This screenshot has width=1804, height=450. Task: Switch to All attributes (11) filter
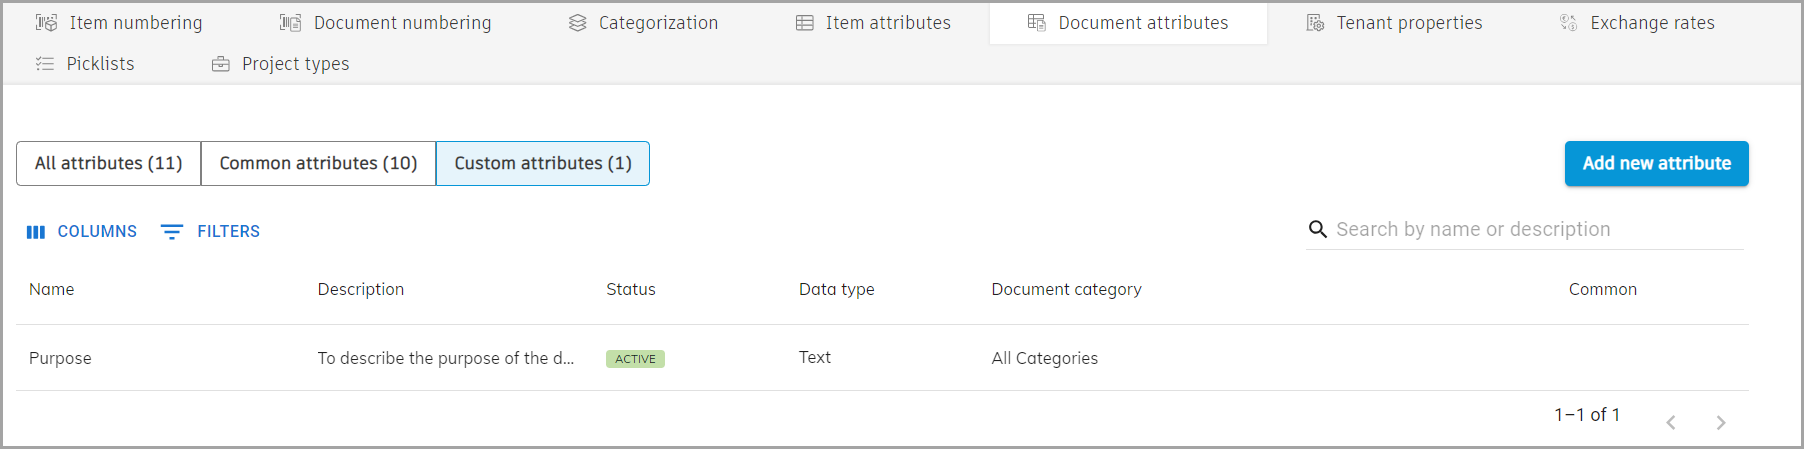[108, 164]
